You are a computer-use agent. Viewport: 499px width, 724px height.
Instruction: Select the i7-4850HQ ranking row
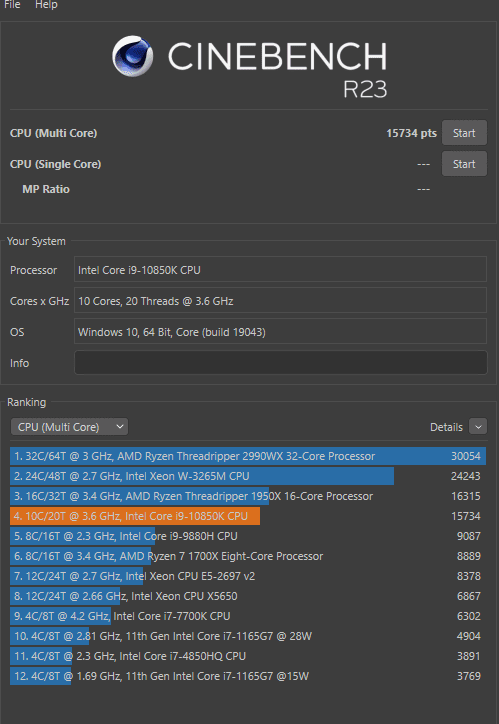(x=248, y=656)
